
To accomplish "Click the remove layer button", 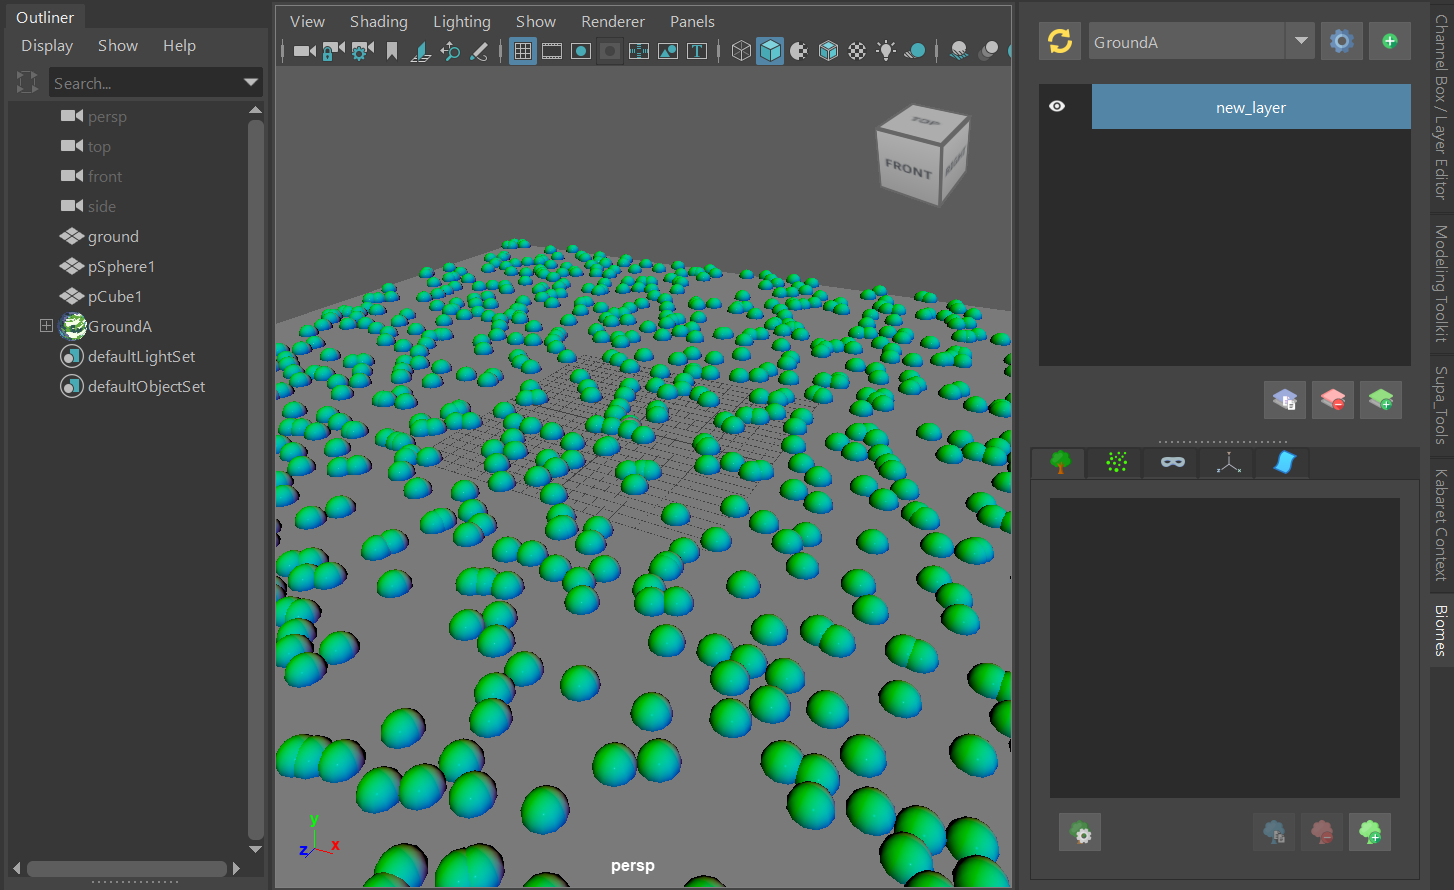I will [x=1333, y=400].
